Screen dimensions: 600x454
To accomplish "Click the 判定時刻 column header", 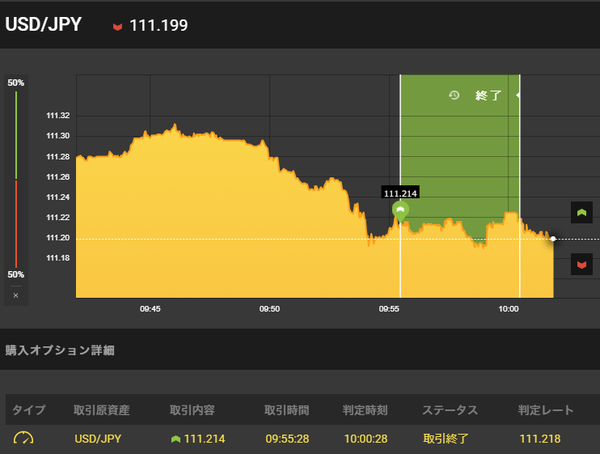I will pos(365,410).
